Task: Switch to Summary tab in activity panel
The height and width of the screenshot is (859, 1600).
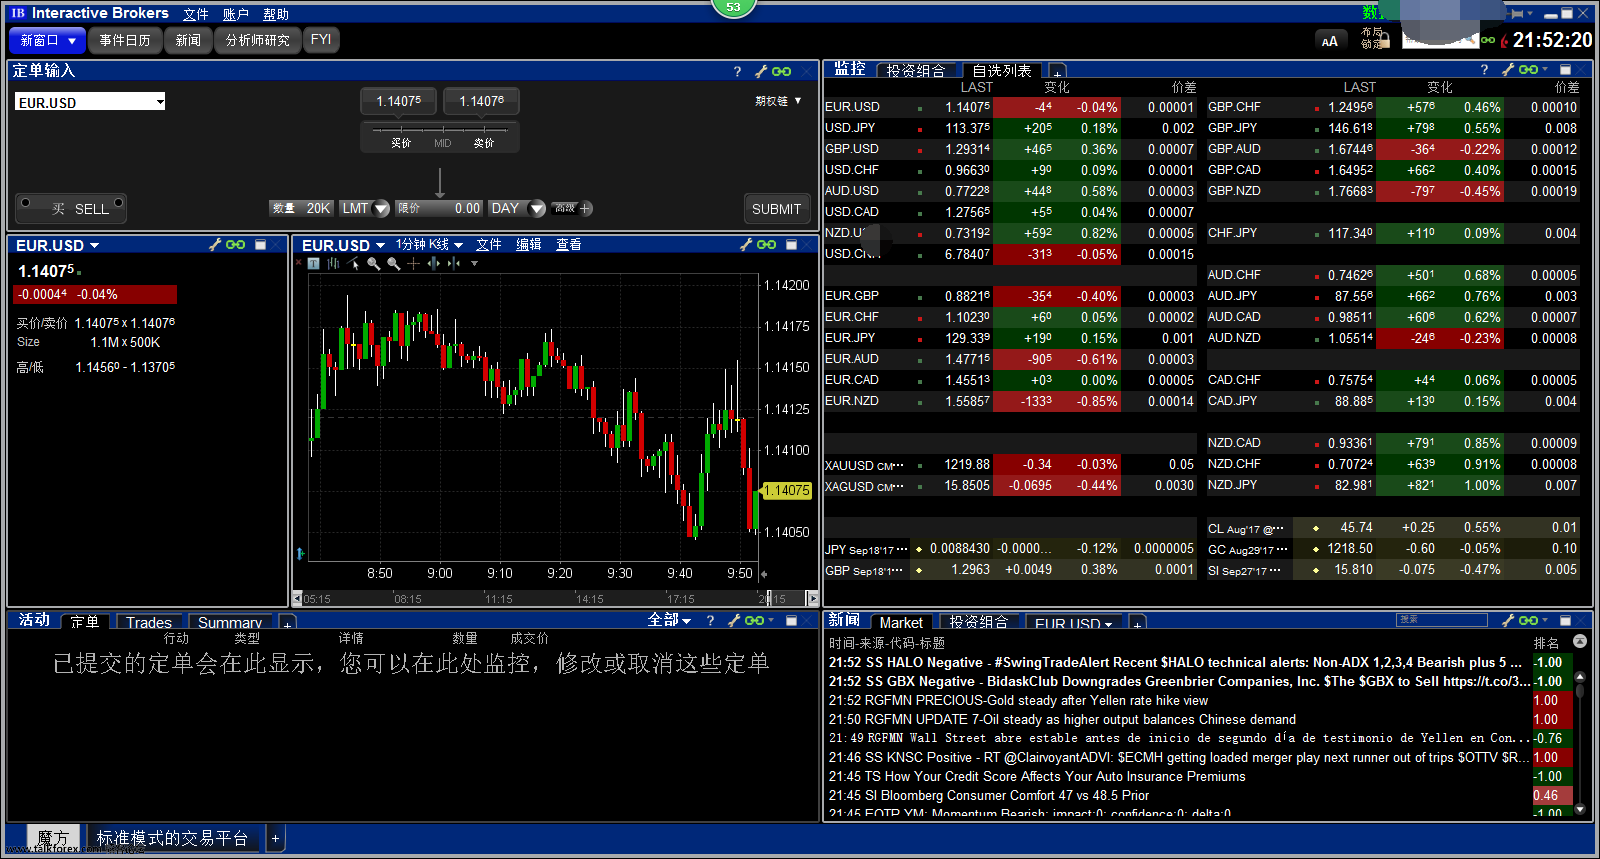Action: tap(230, 622)
